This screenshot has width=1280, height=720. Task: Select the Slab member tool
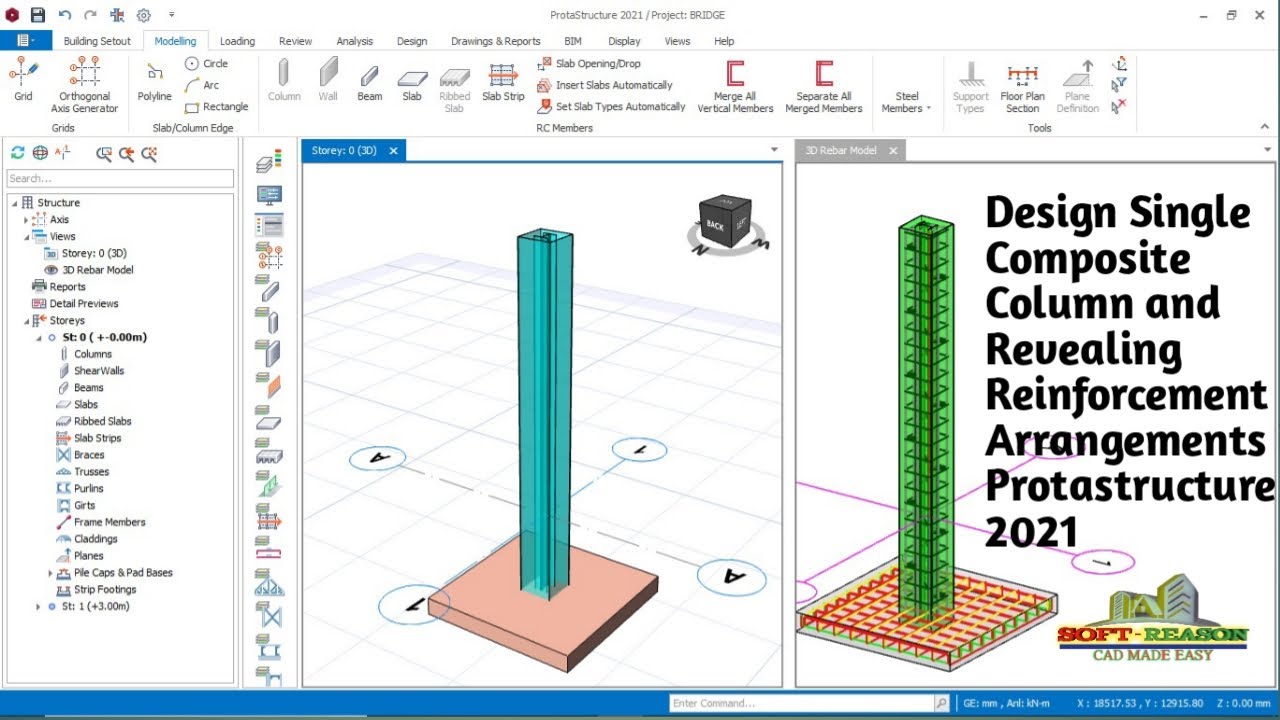point(412,83)
